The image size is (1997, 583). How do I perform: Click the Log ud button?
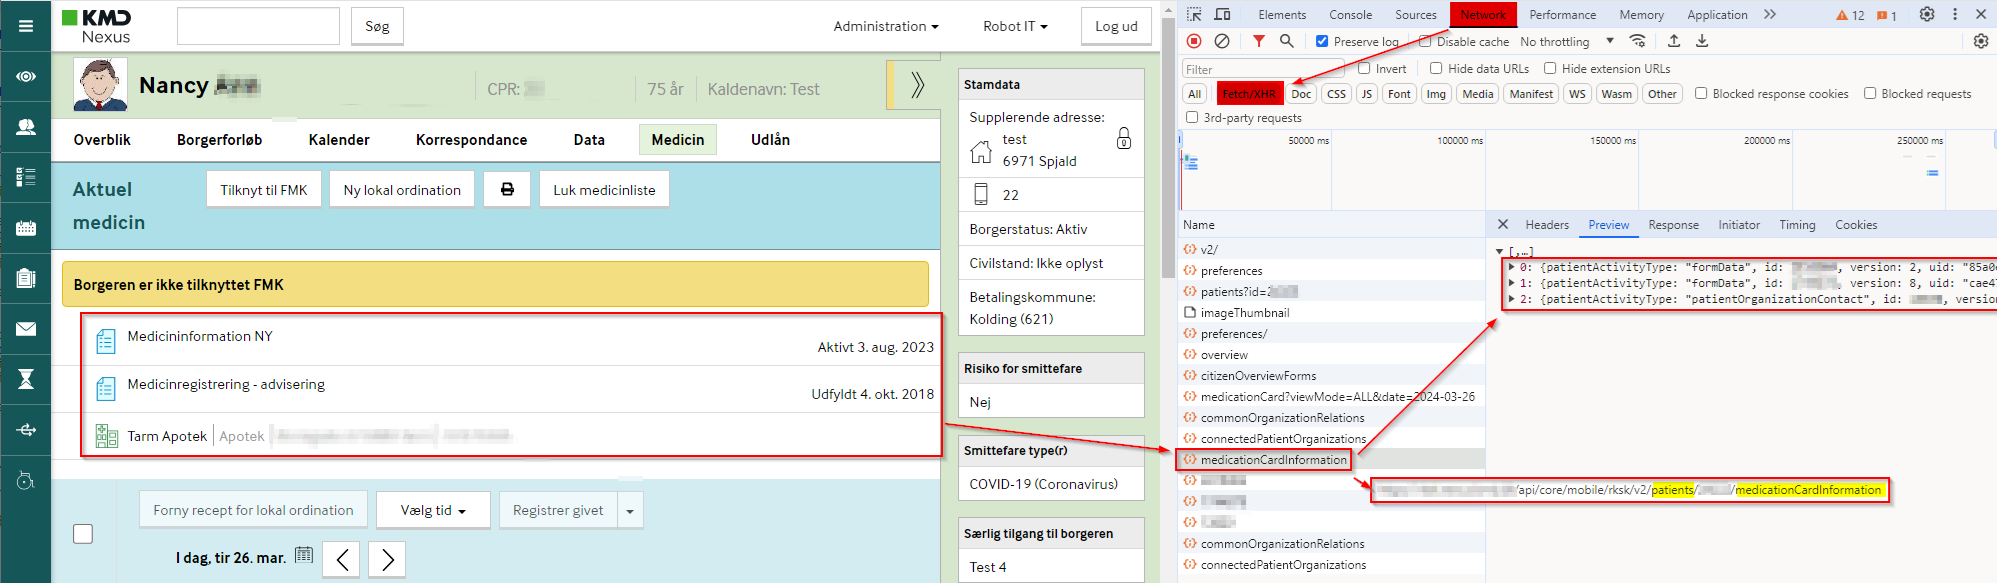pos(1116,26)
